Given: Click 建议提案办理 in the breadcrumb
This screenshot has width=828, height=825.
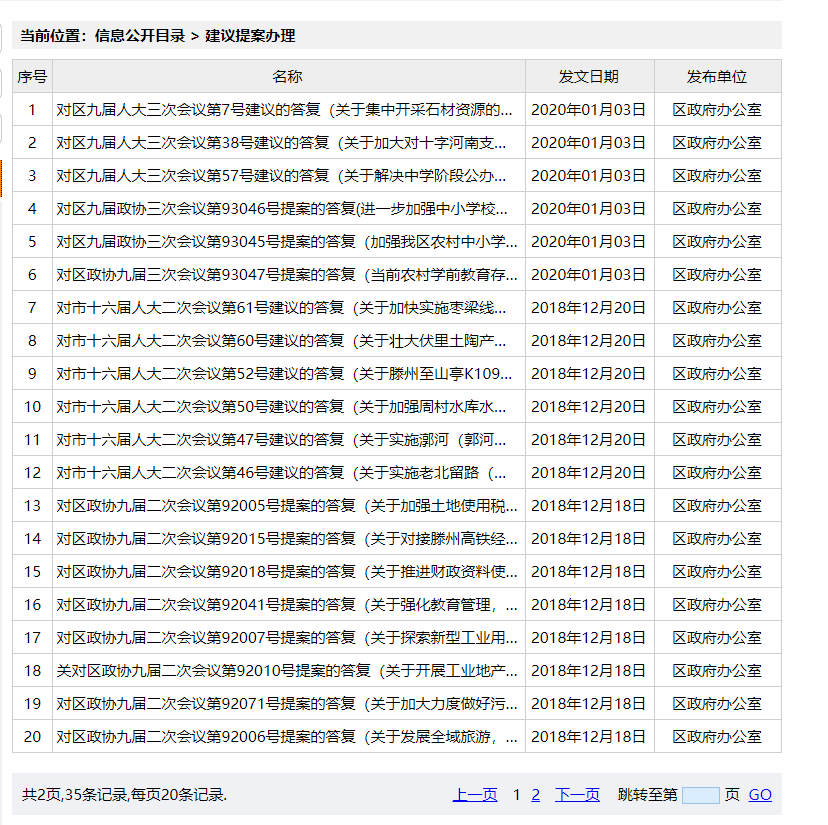Looking at the screenshot, I should [250, 36].
